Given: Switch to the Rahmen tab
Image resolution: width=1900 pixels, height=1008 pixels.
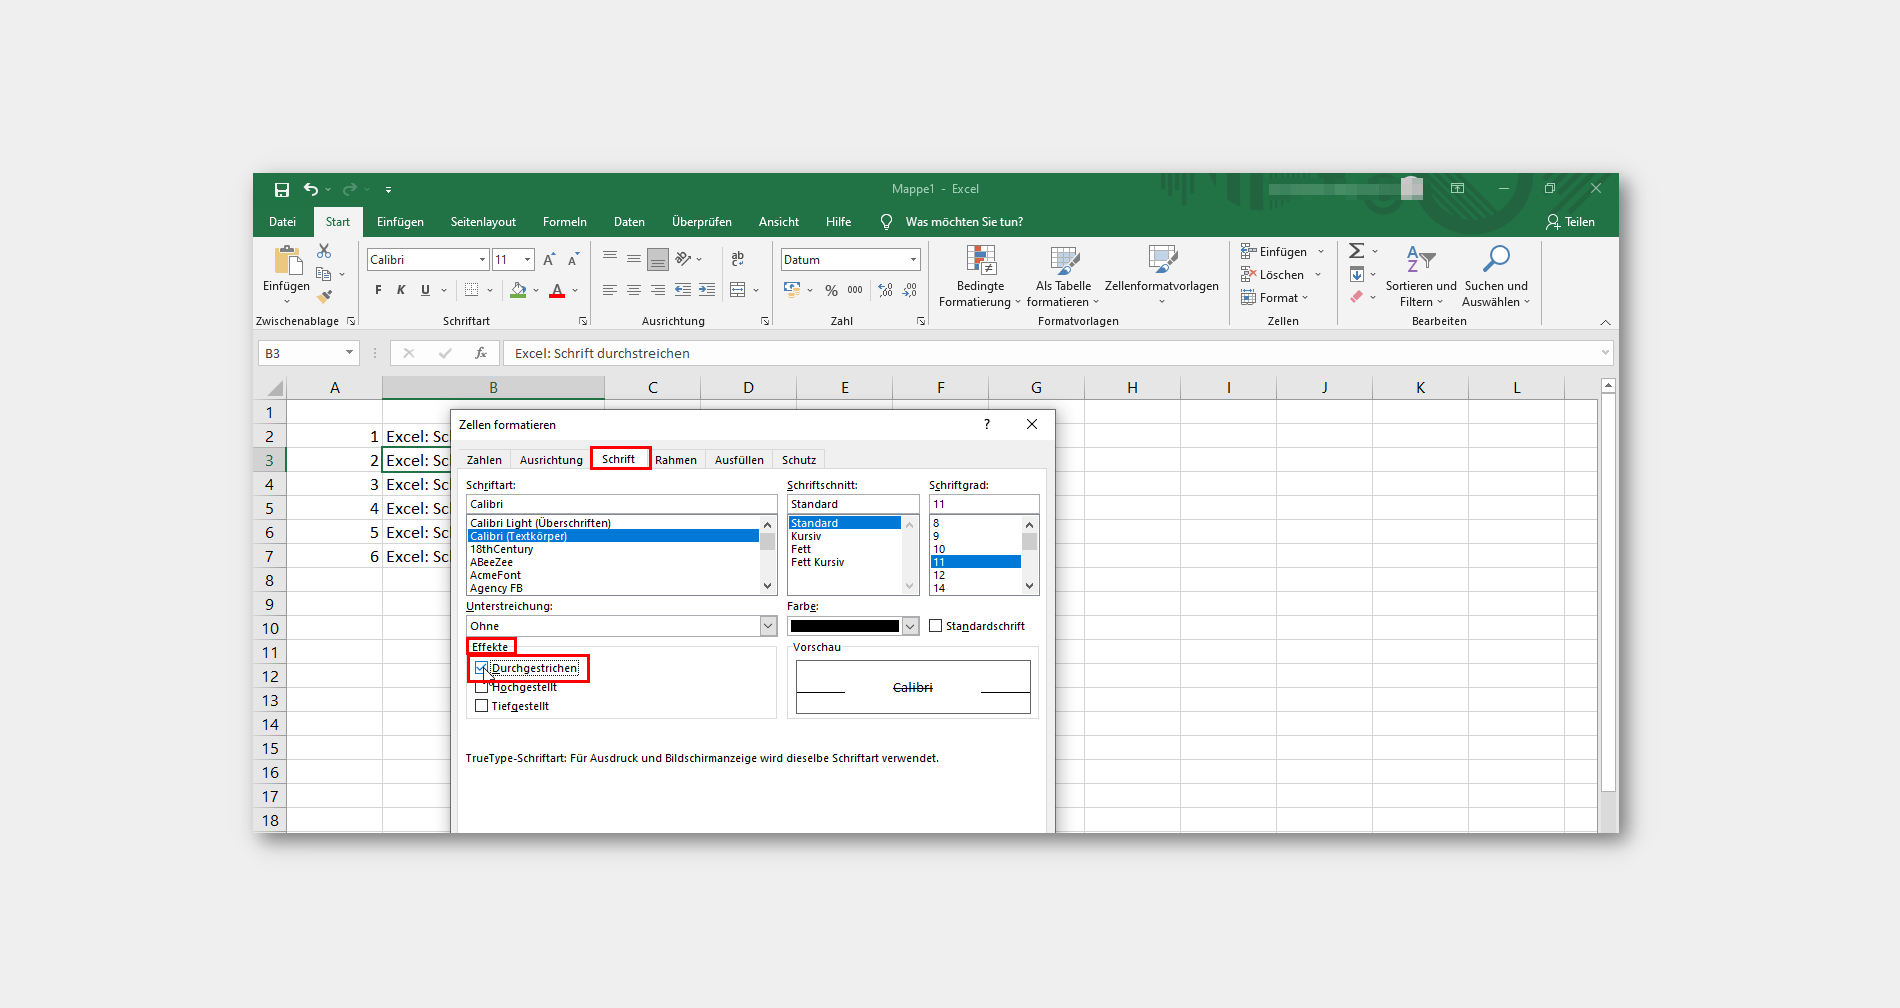Looking at the screenshot, I should pyautogui.click(x=676, y=460).
